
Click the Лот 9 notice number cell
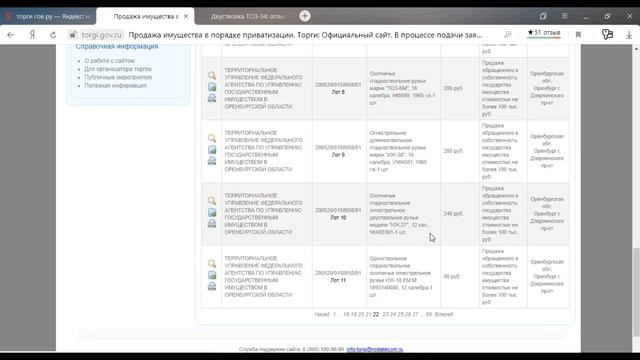[338, 151]
